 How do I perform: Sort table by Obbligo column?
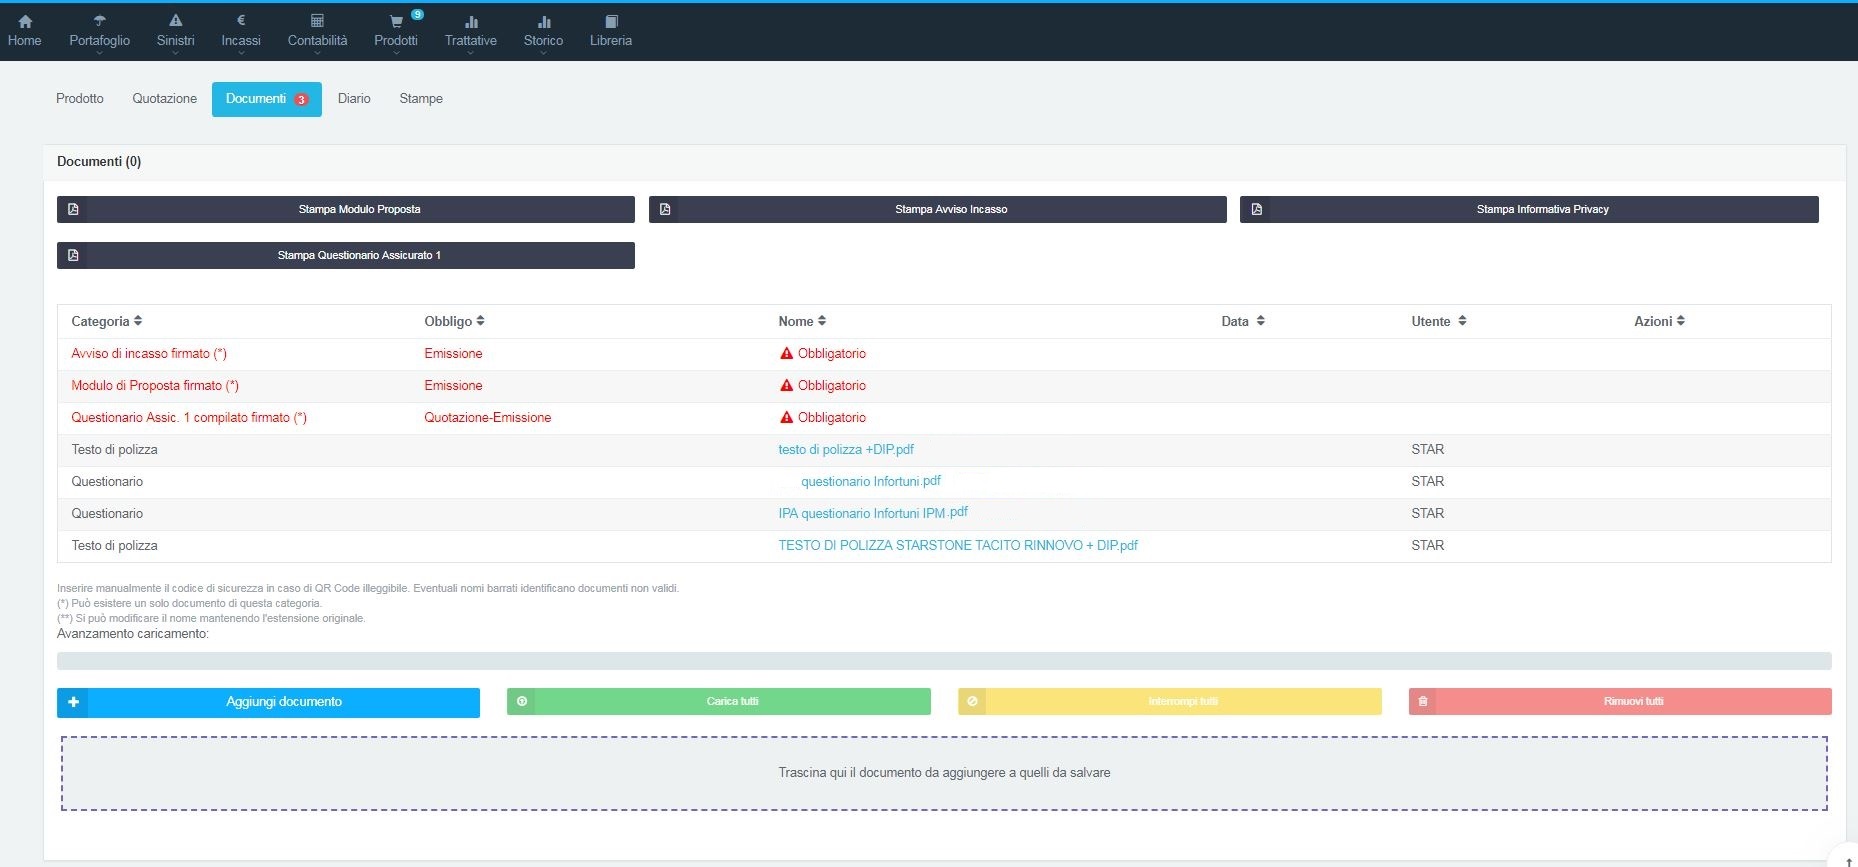[x=454, y=321]
